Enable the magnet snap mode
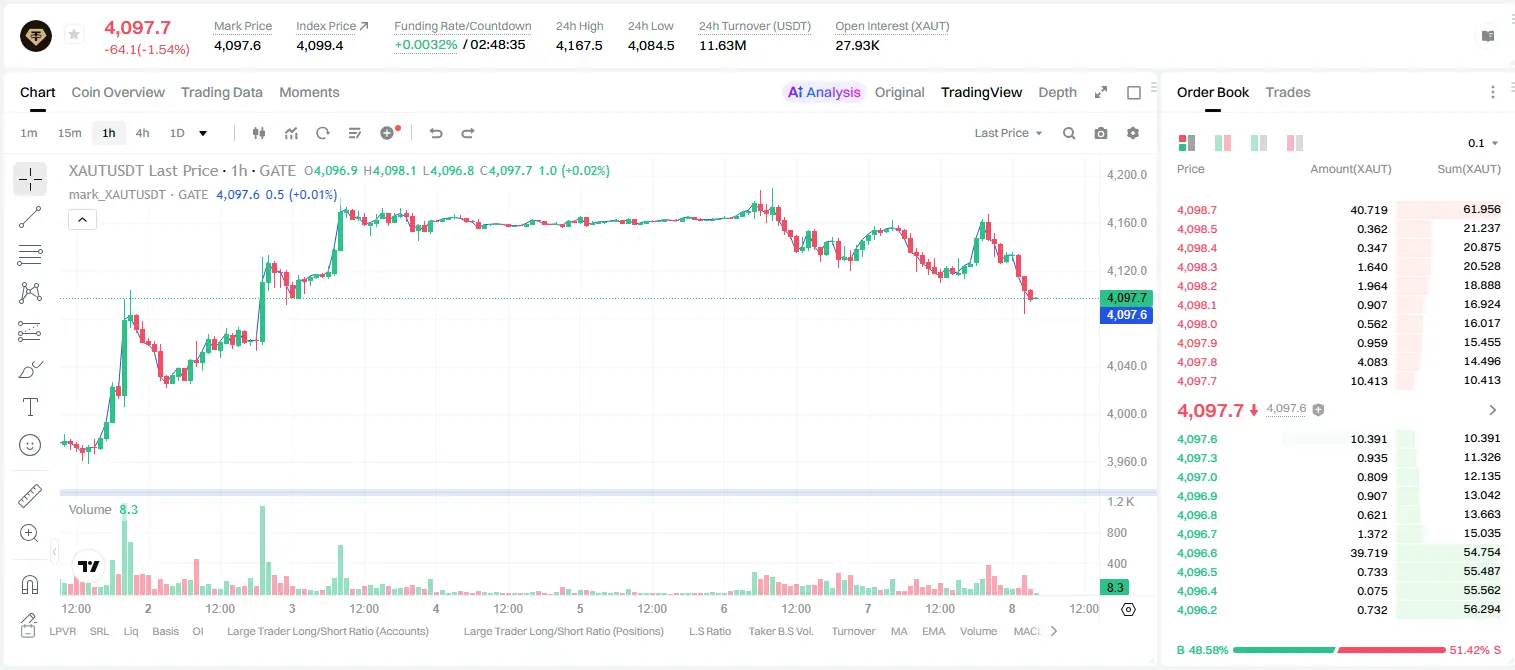The image size is (1515, 670). (x=30, y=585)
